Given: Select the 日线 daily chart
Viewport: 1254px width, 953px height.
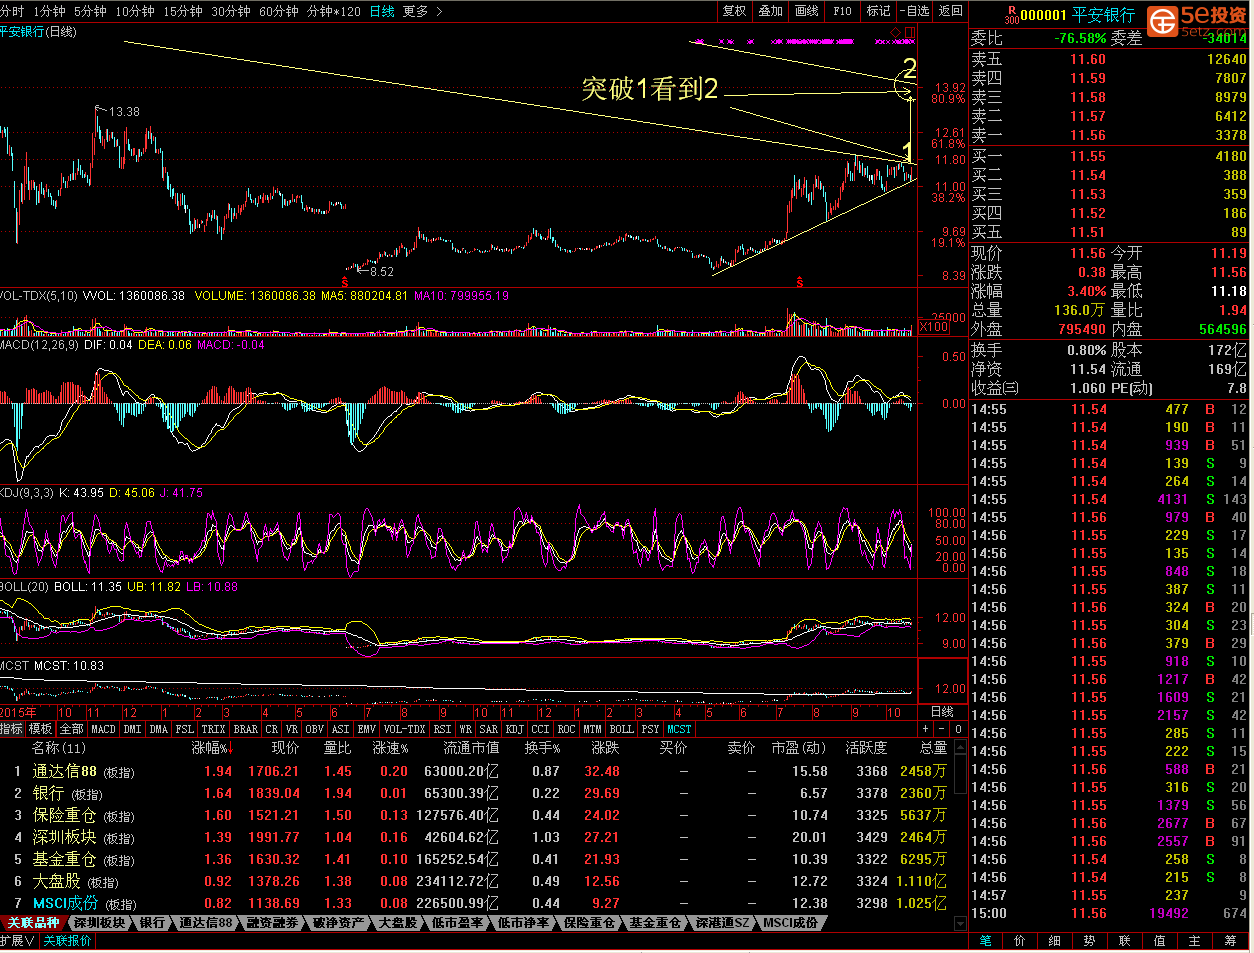Looking at the screenshot, I should [382, 11].
